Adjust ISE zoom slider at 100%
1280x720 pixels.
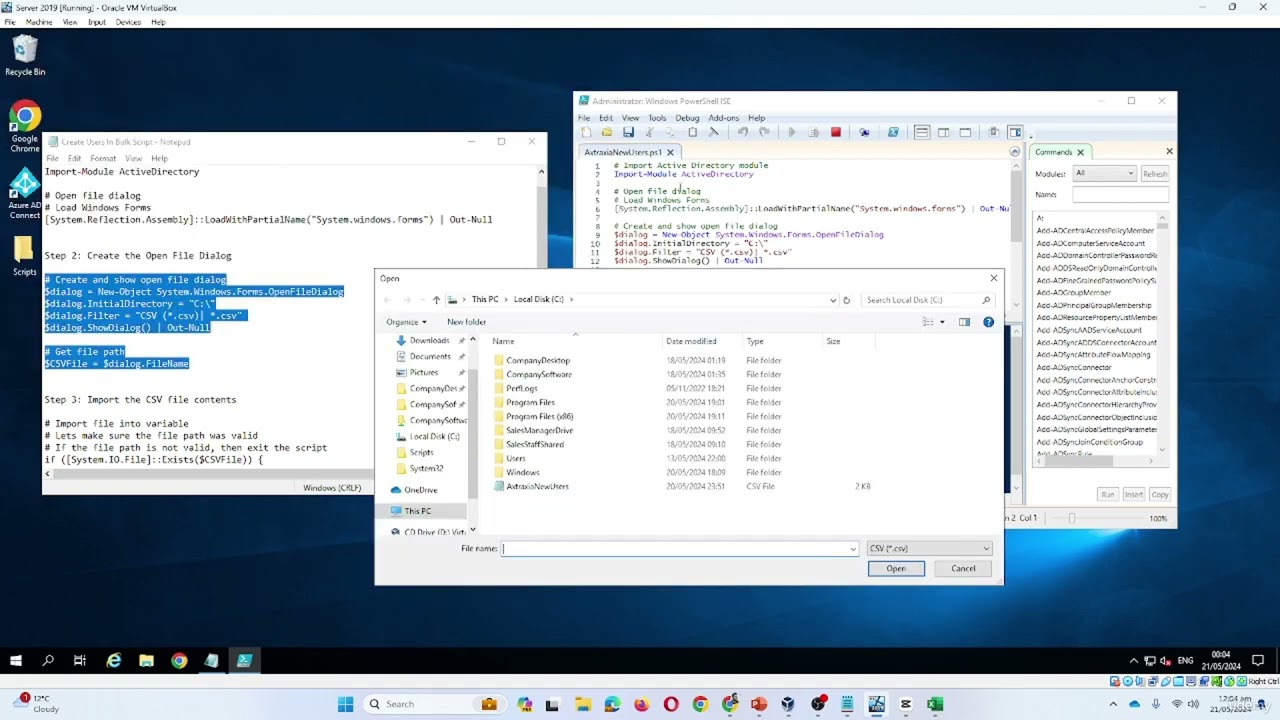[1072, 518]
